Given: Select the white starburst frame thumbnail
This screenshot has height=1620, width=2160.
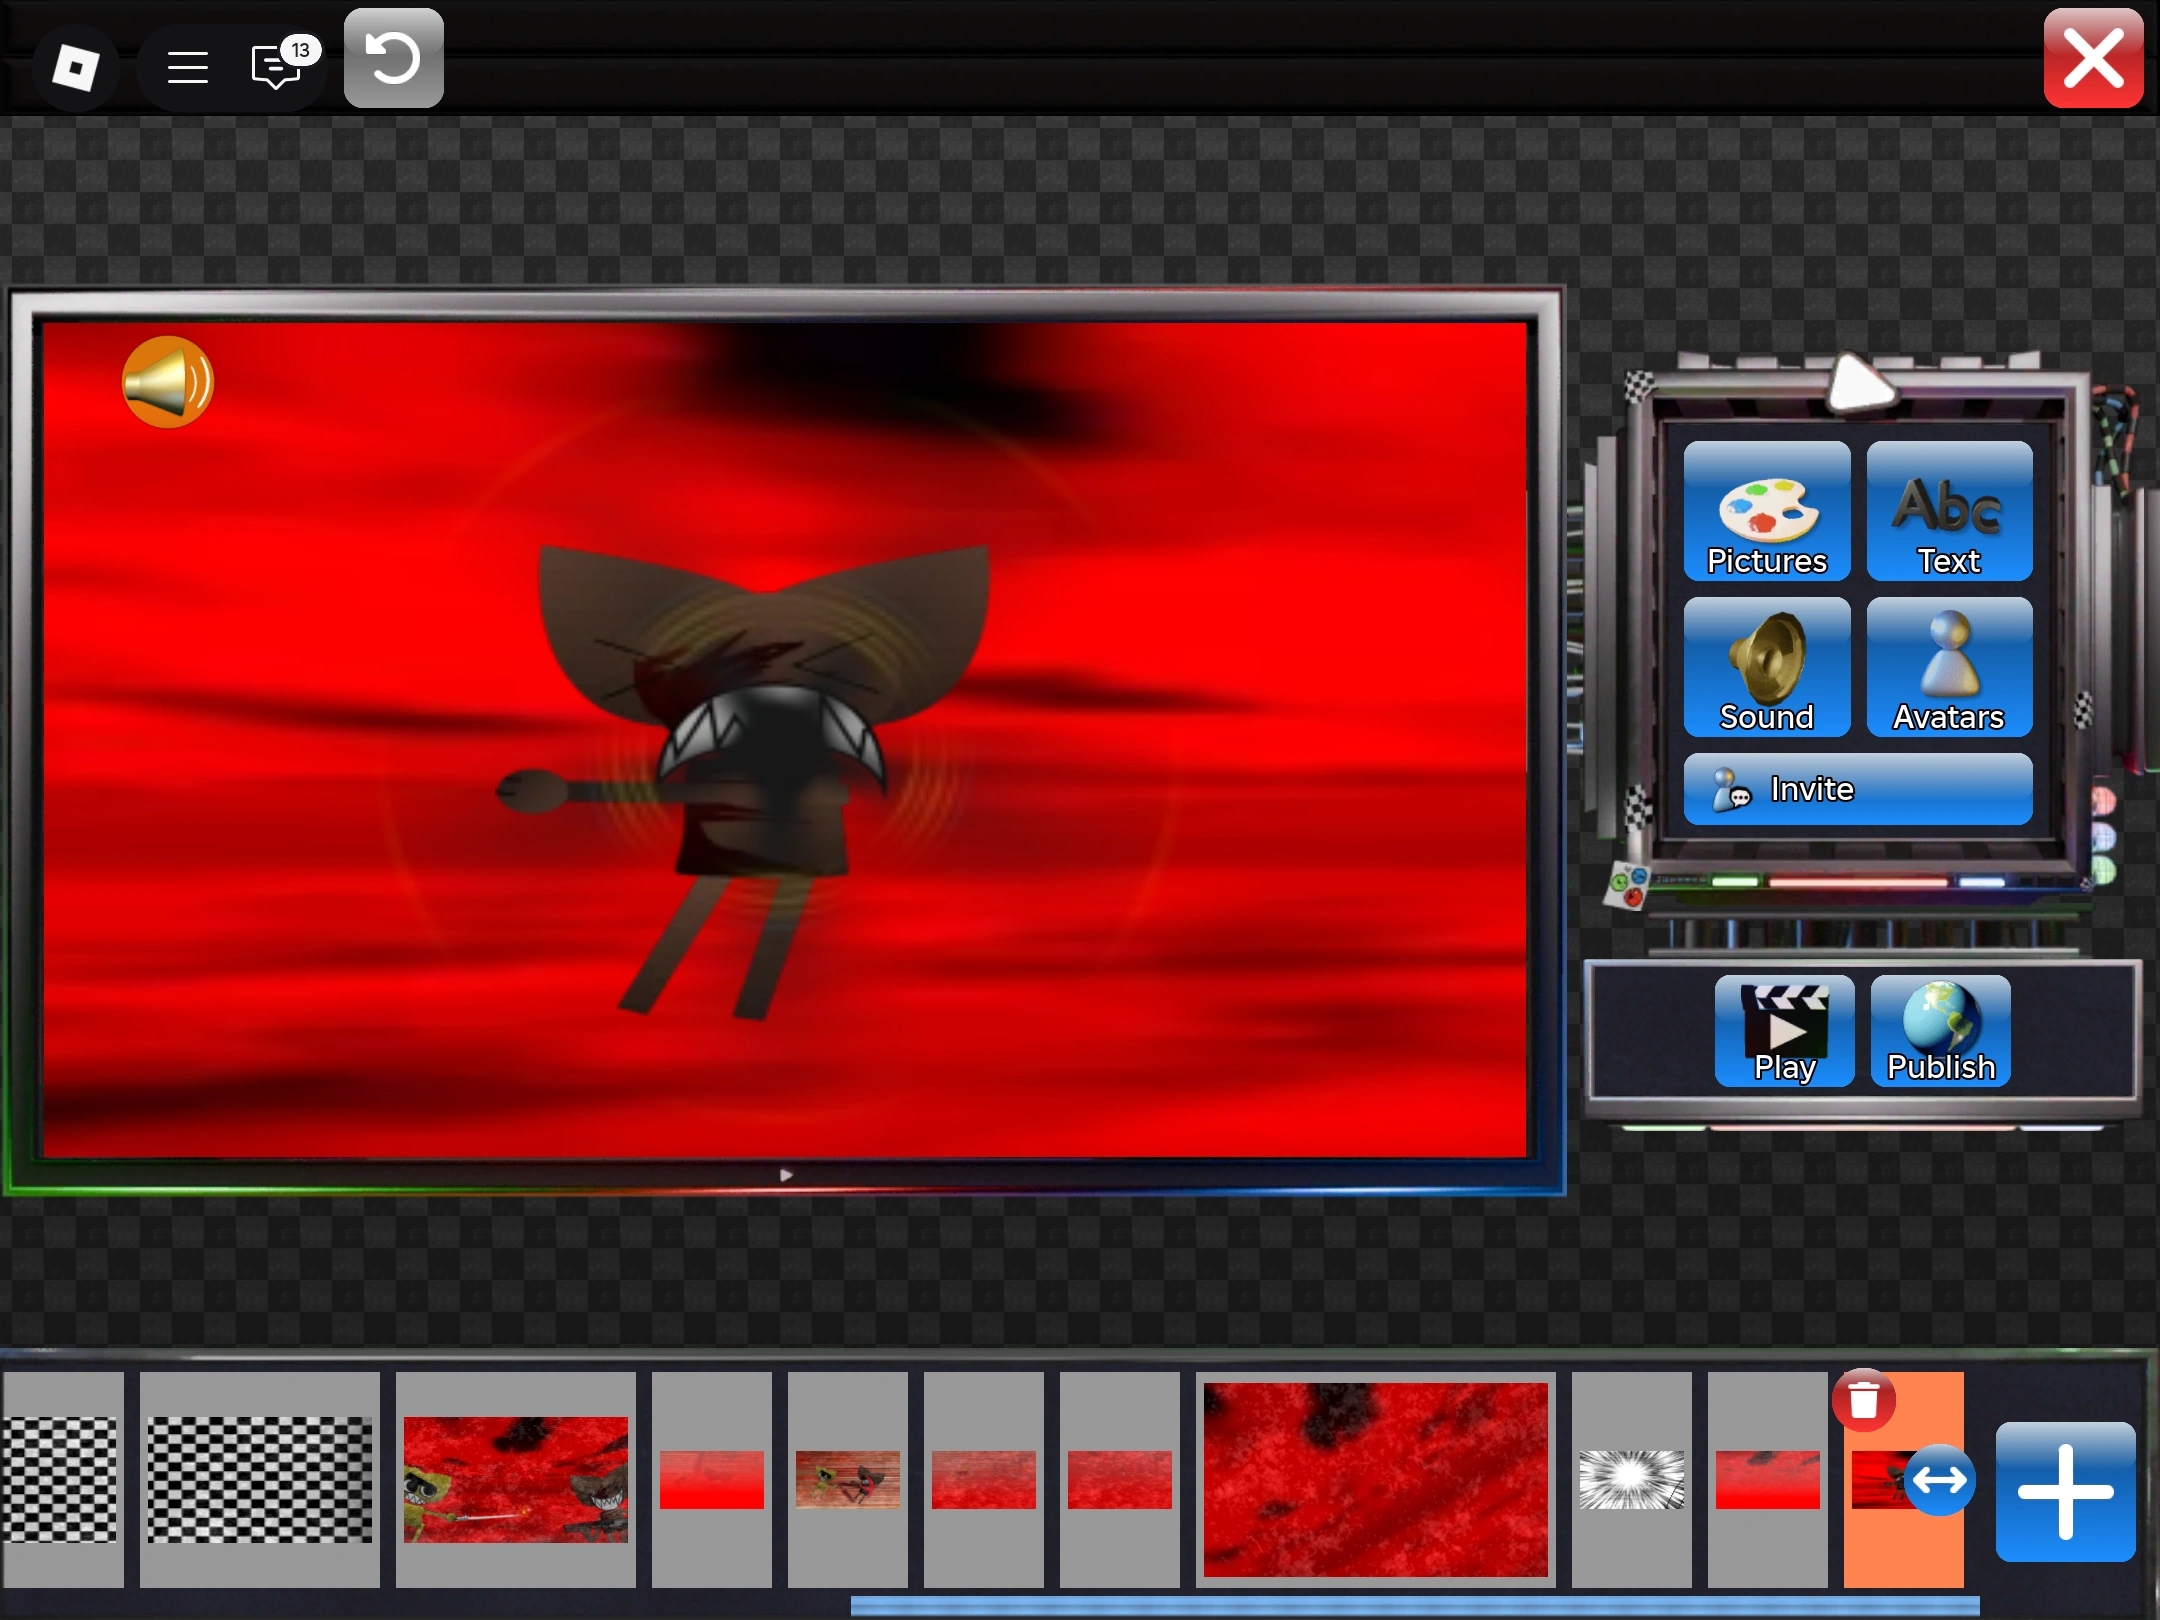Looking at the screenshot, I should pos(1631,1479).
